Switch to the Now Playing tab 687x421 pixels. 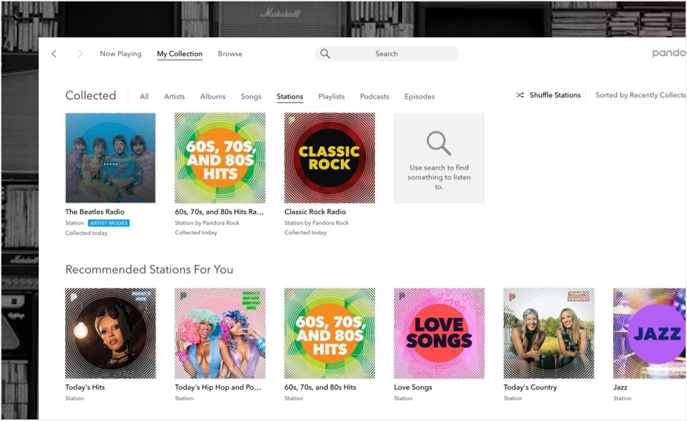120,54
